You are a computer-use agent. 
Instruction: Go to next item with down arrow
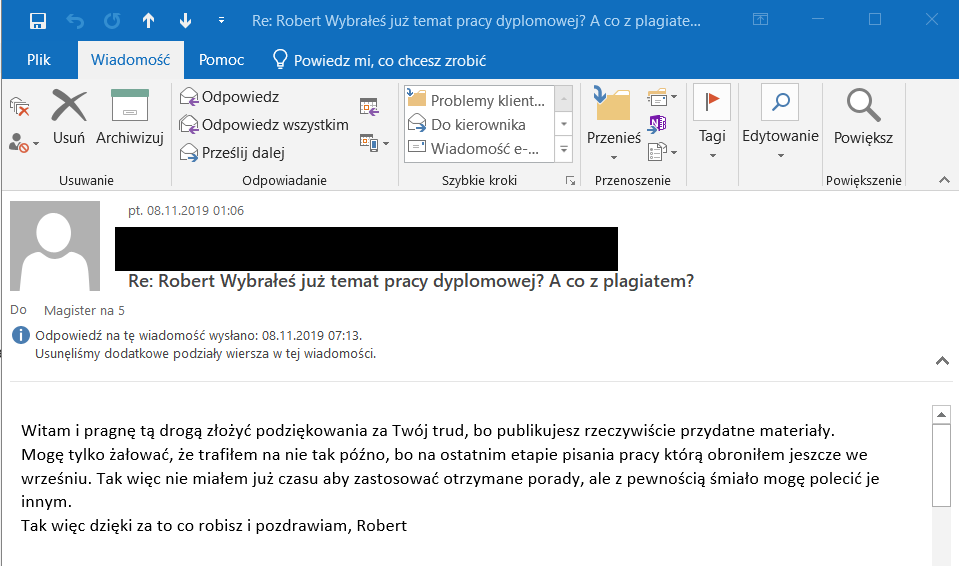point(184,20)
